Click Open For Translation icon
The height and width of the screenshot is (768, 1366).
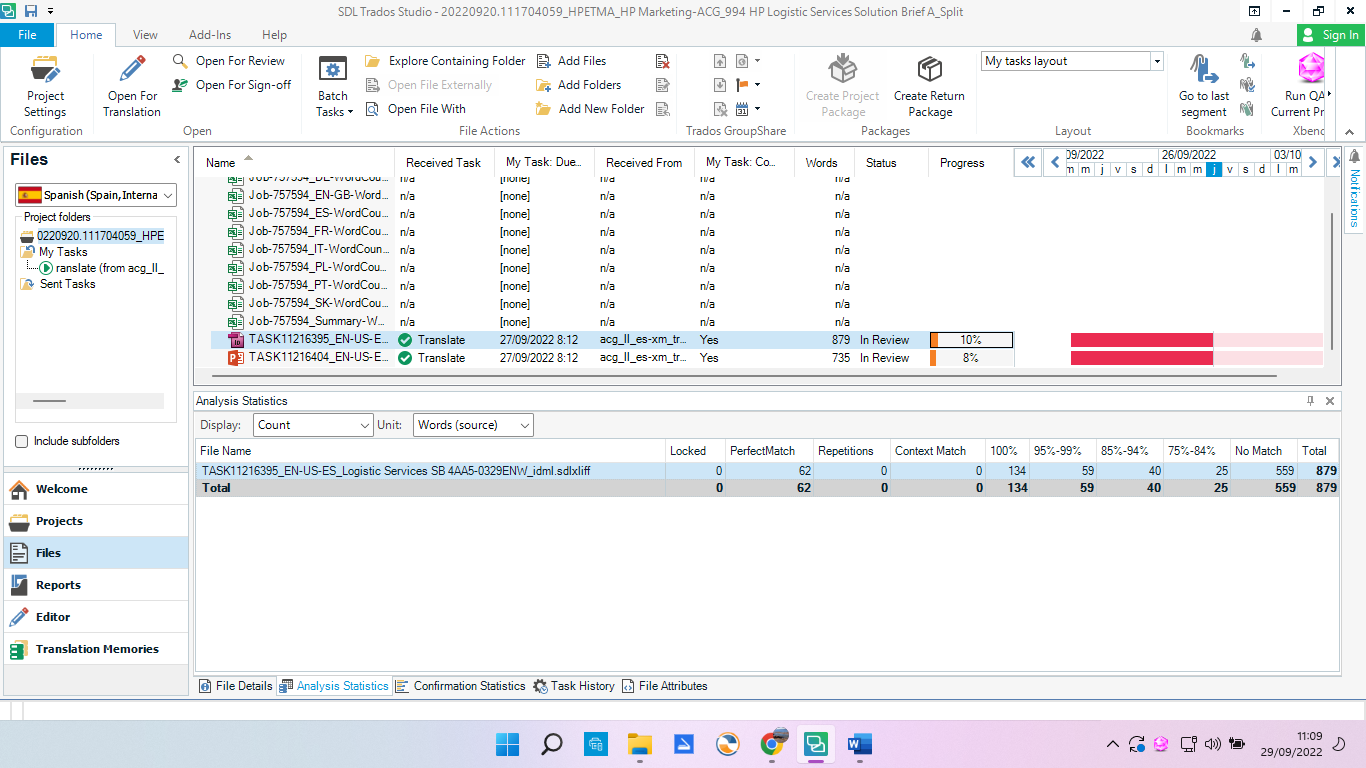132,69
